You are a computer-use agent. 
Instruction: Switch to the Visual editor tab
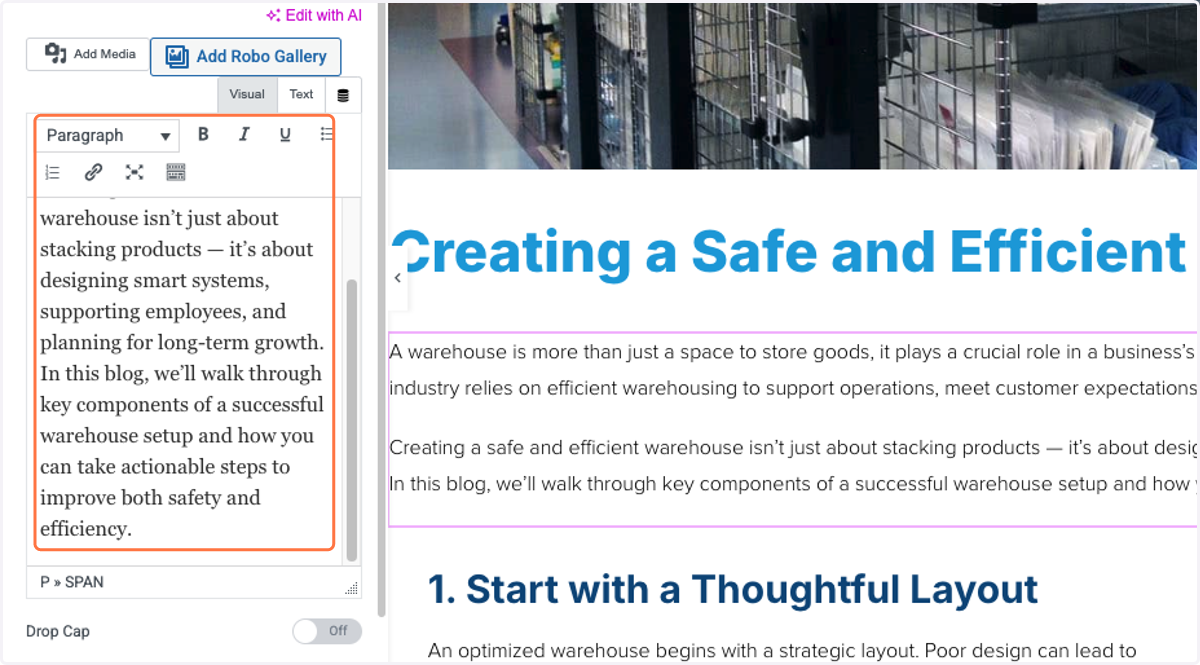247,94
